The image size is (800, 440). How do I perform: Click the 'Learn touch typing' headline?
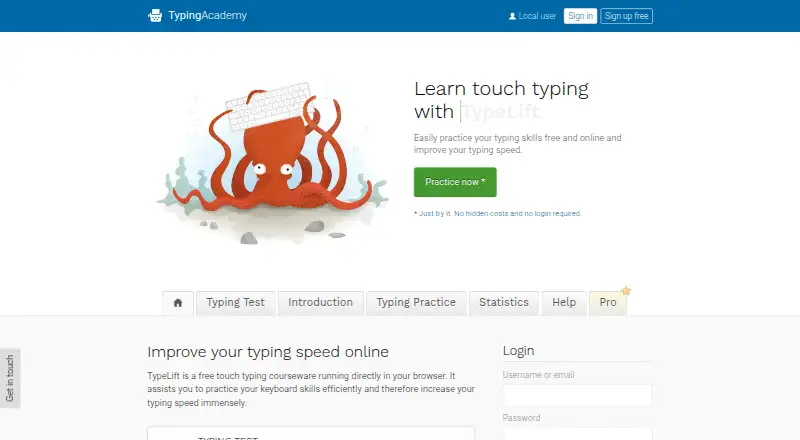[501, 89]
